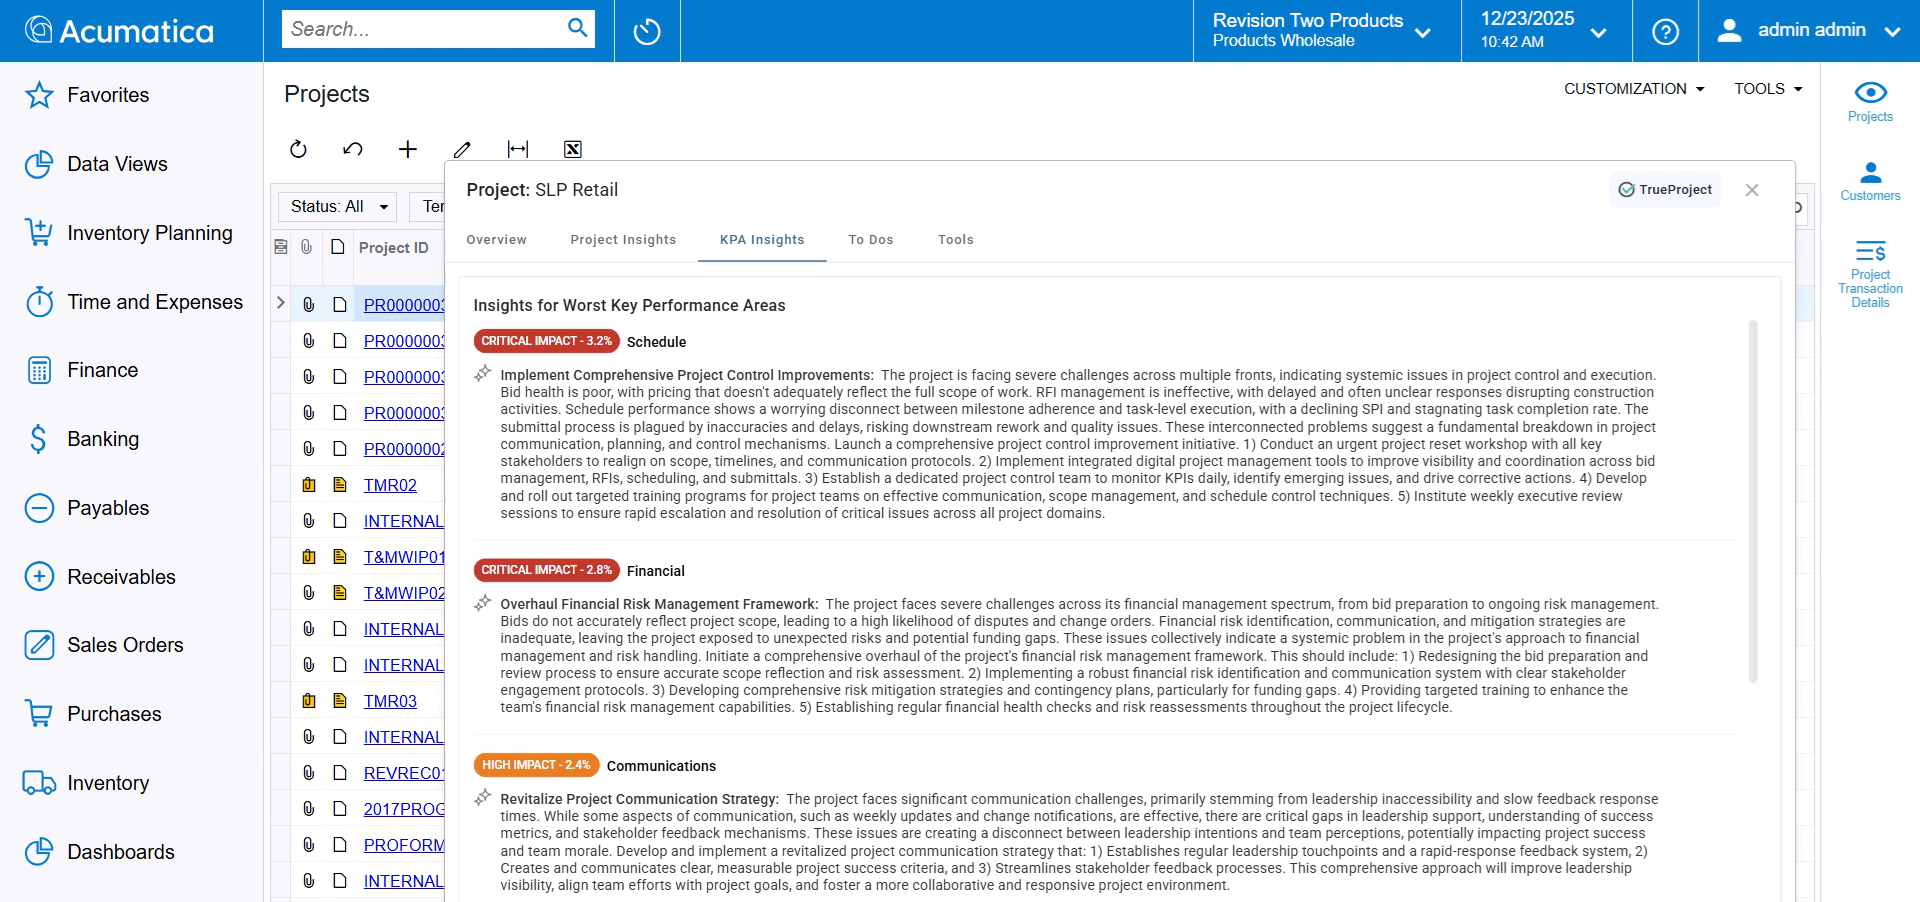Expand the Status: All filter dropdown

[x=338, y=207]
